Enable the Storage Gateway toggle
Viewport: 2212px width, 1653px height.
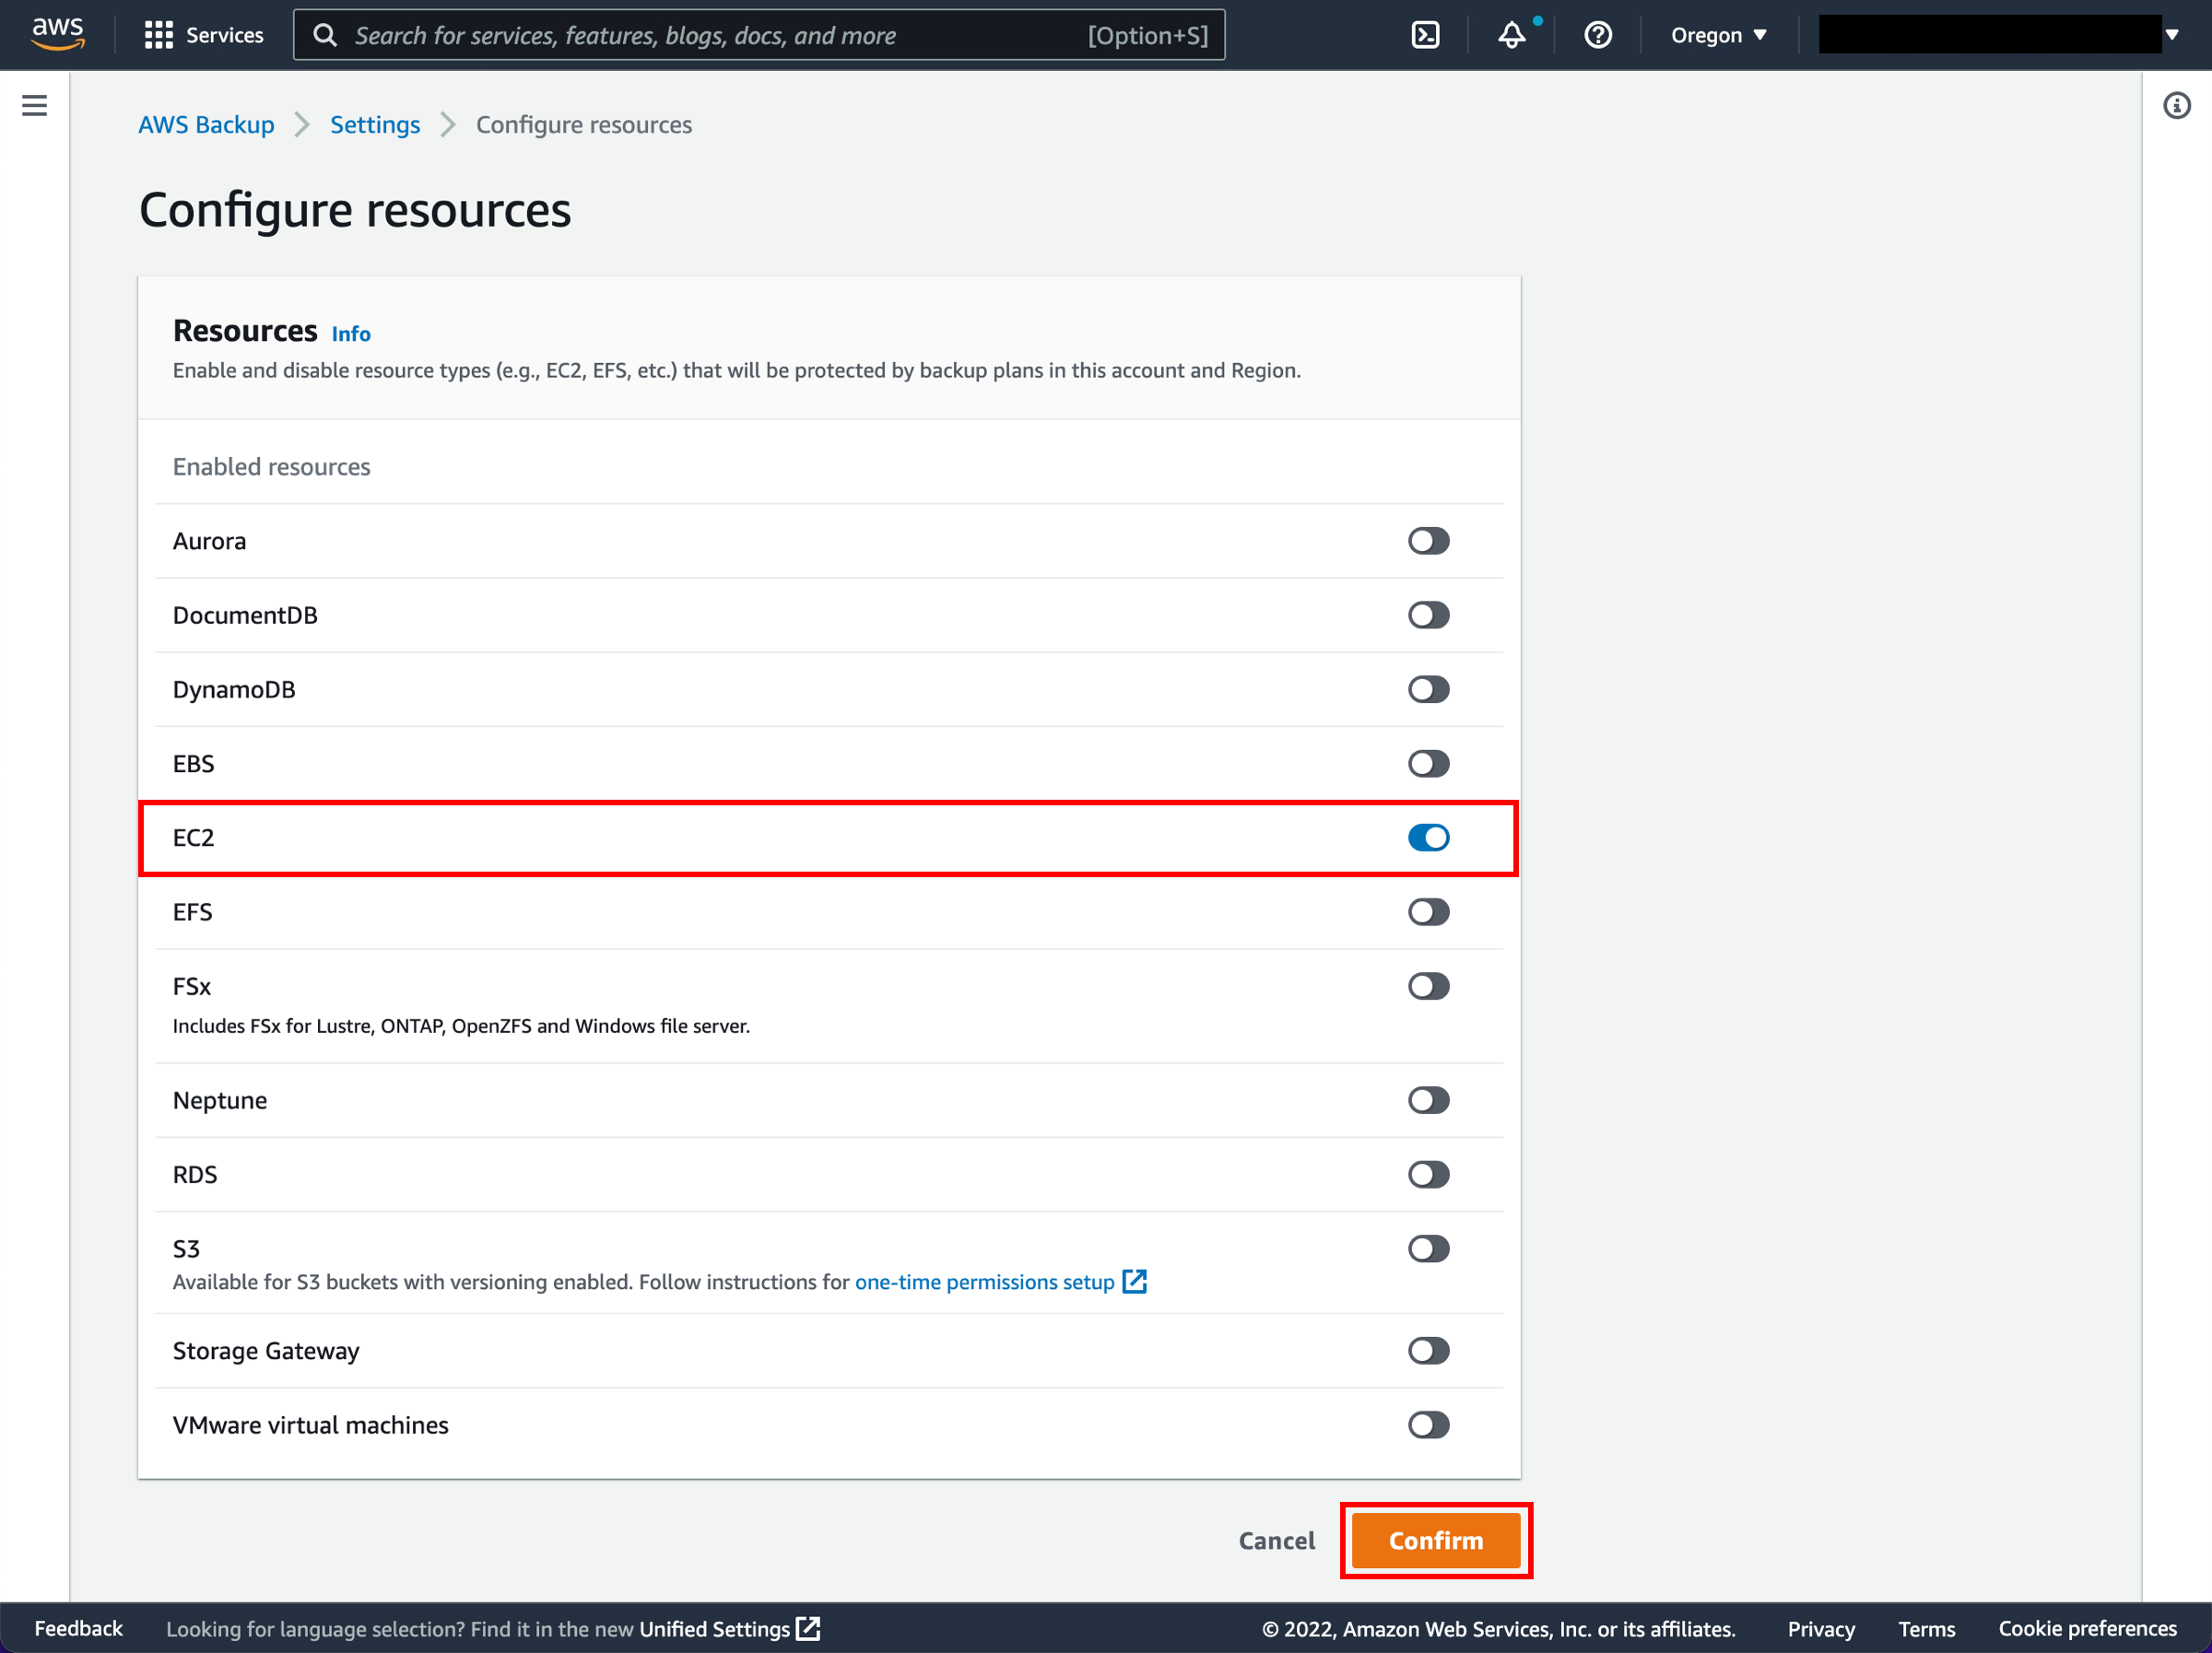pyautogui.click(x=1428, y=1350)
